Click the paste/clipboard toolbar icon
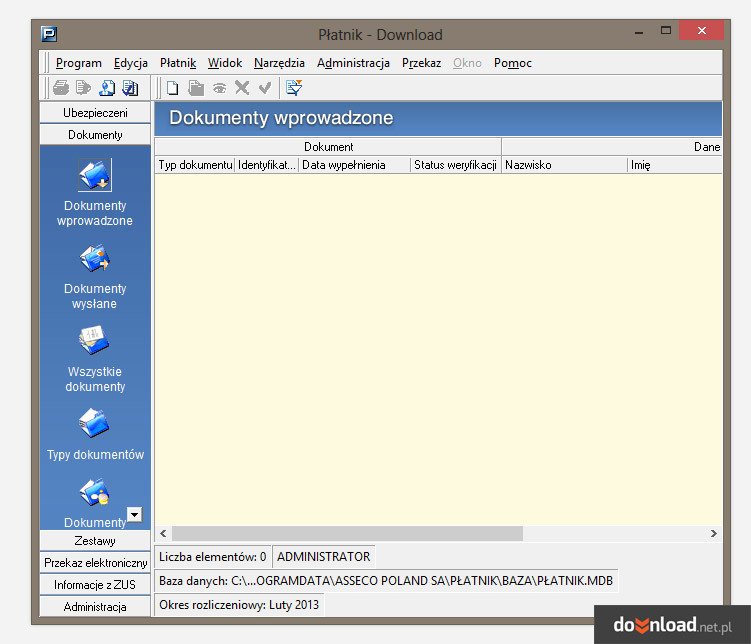The width and height of the screenshot is (751, 644). [196, 88]
